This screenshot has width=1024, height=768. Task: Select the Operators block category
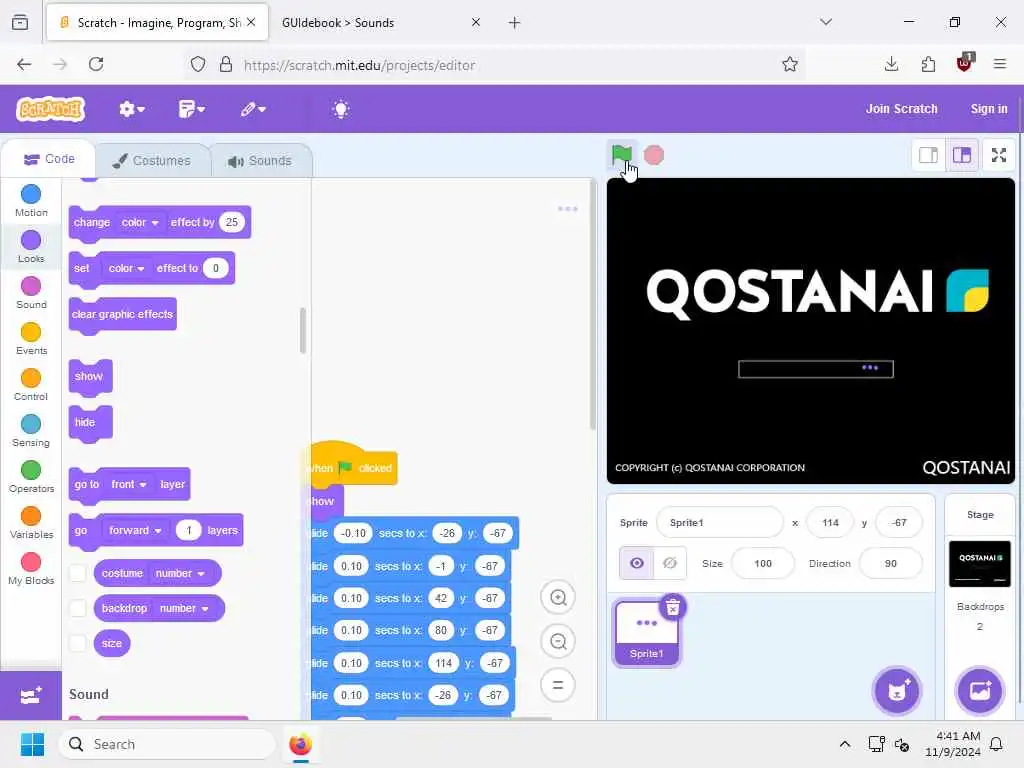(31, 477)
